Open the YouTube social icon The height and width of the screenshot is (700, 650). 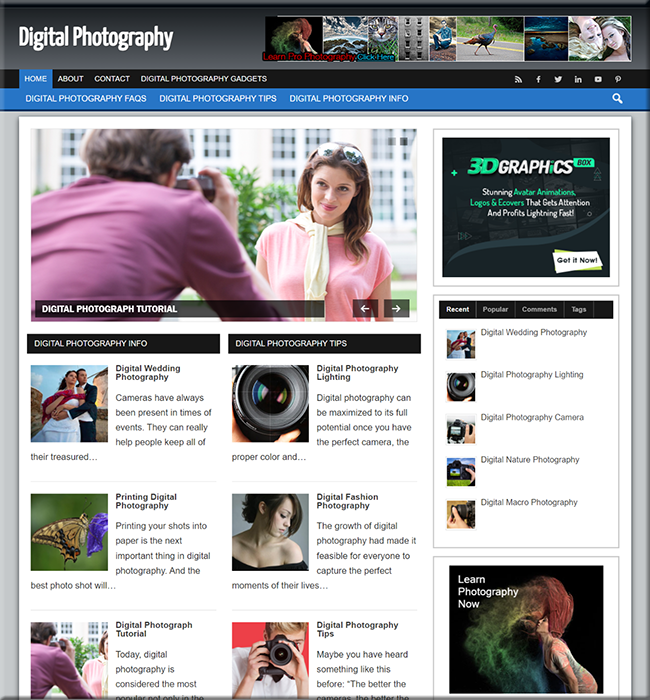[598, 79]
